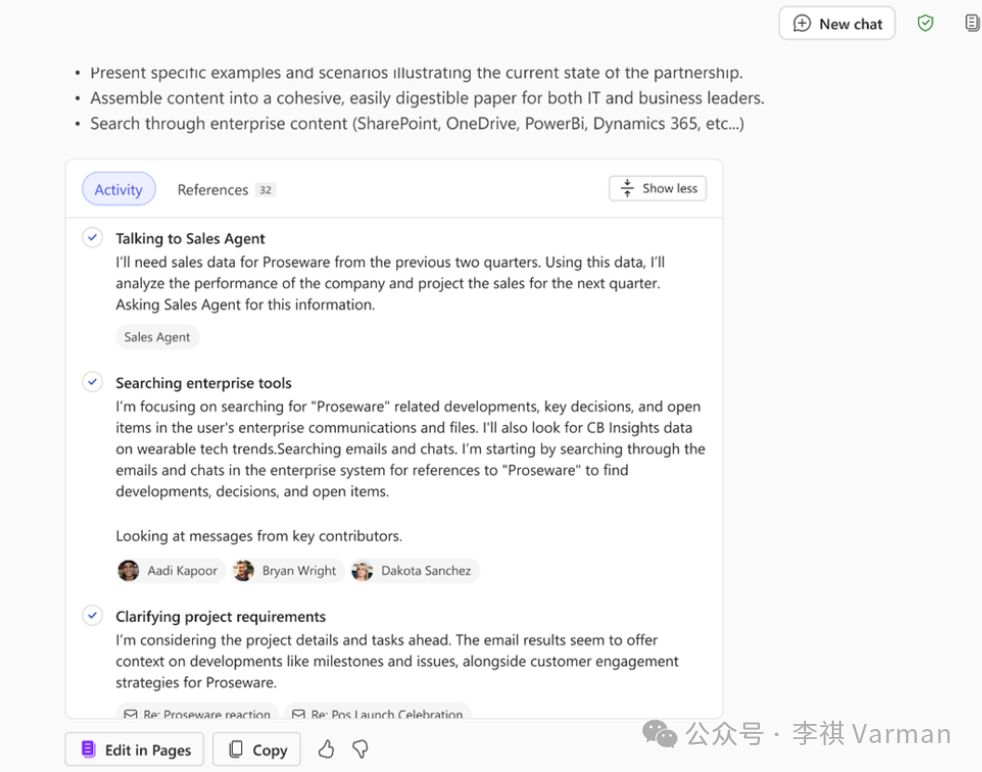Open the notebook icon at top right
The width and height of the screenshot is (982, 772).
pyautogui.click(x=971, y=23)
